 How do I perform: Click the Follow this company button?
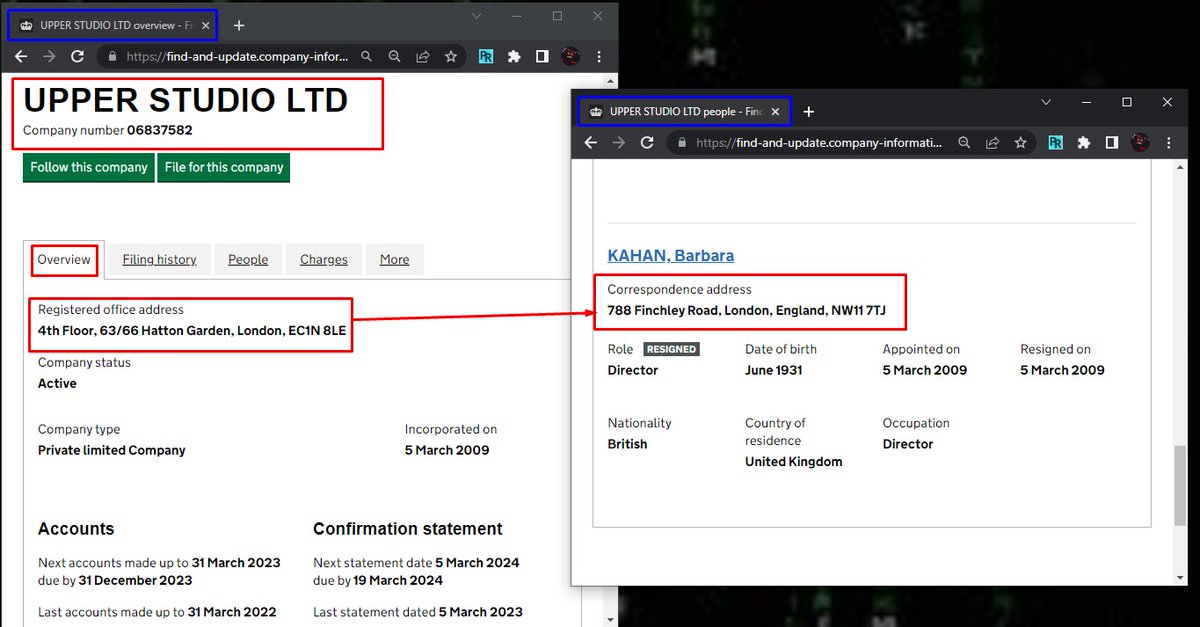point(89,167)
